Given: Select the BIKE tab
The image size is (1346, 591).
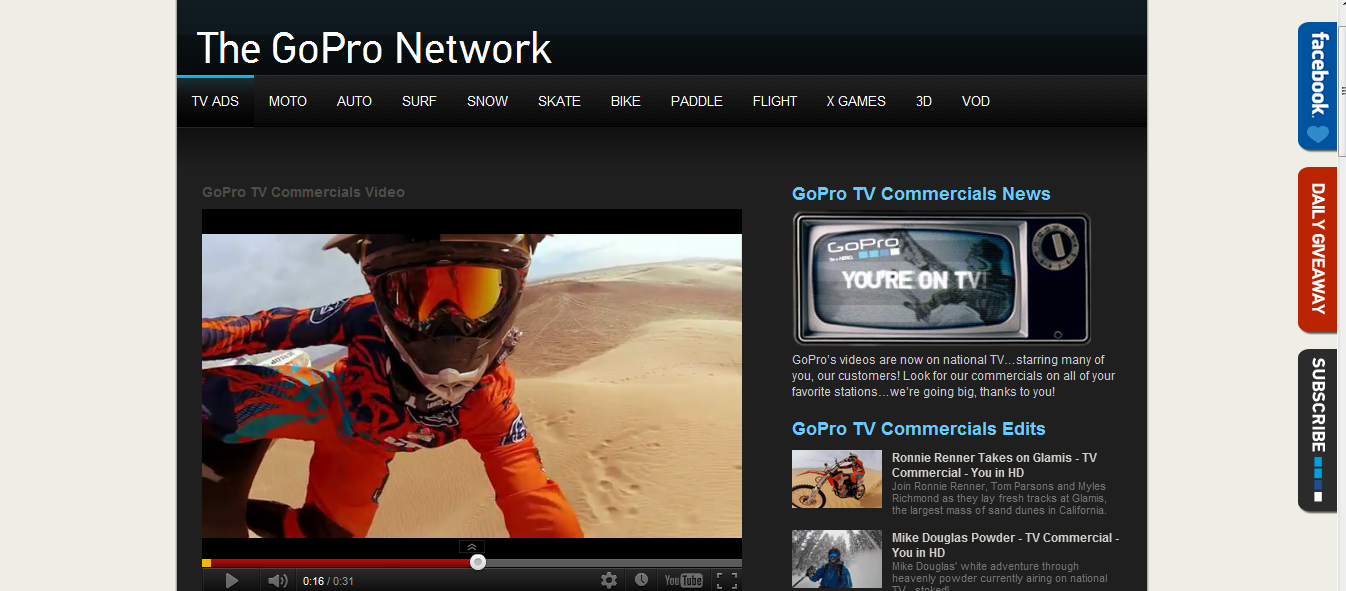Looking at the screenshot, I should point(626,101).
